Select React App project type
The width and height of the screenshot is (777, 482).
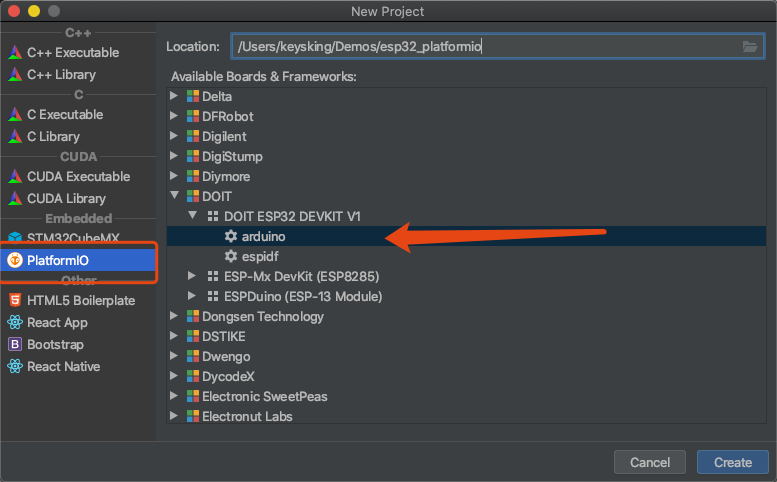click(x=57, y=322)
